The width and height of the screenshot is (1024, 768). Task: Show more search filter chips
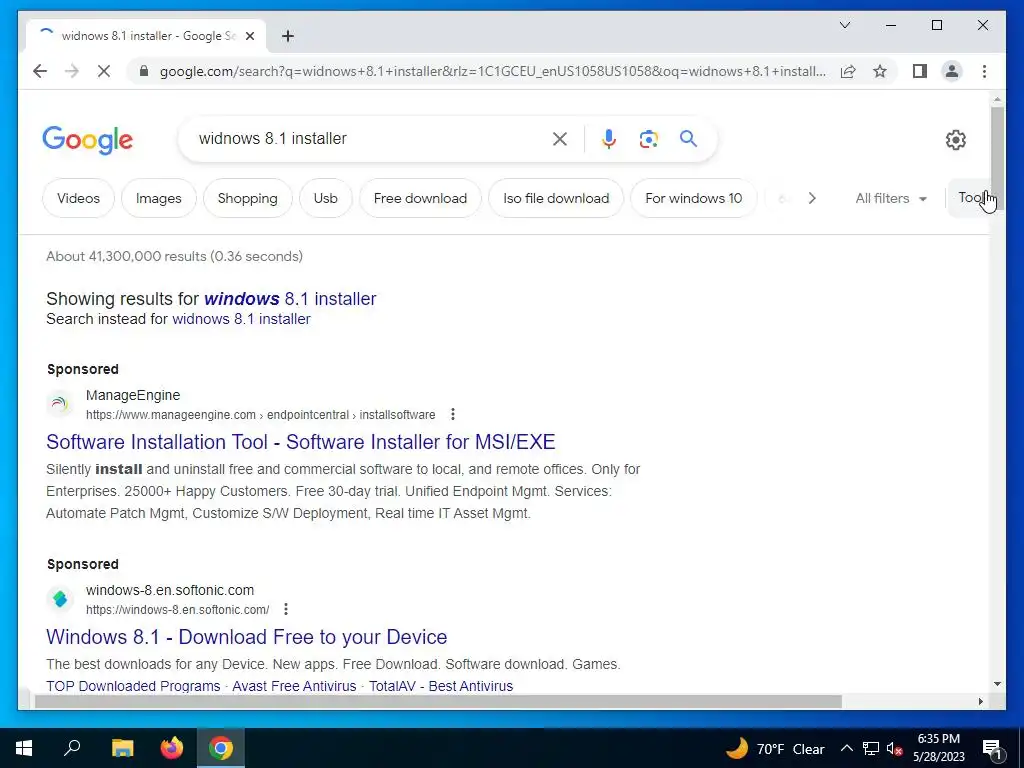tap(812, 199)
